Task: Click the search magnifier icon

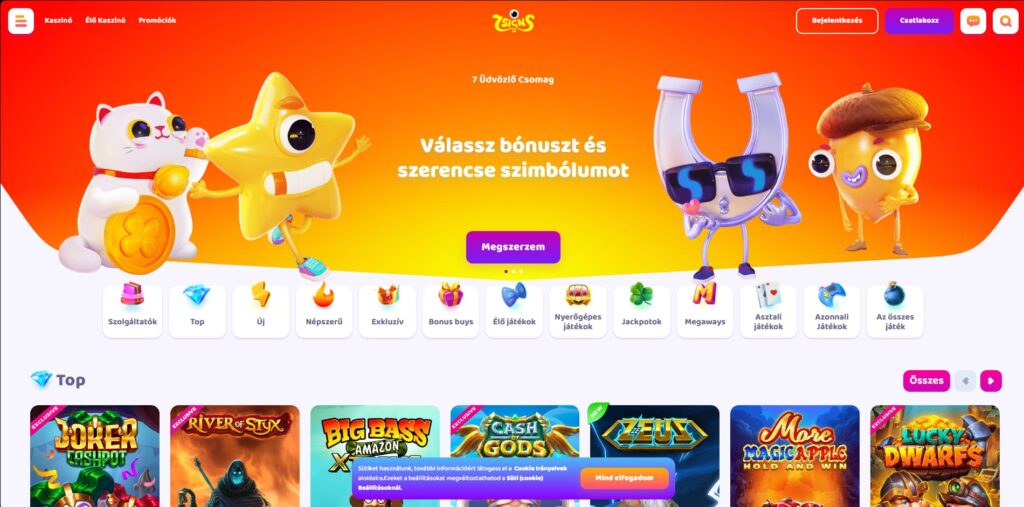Action: pos(1005,21)
